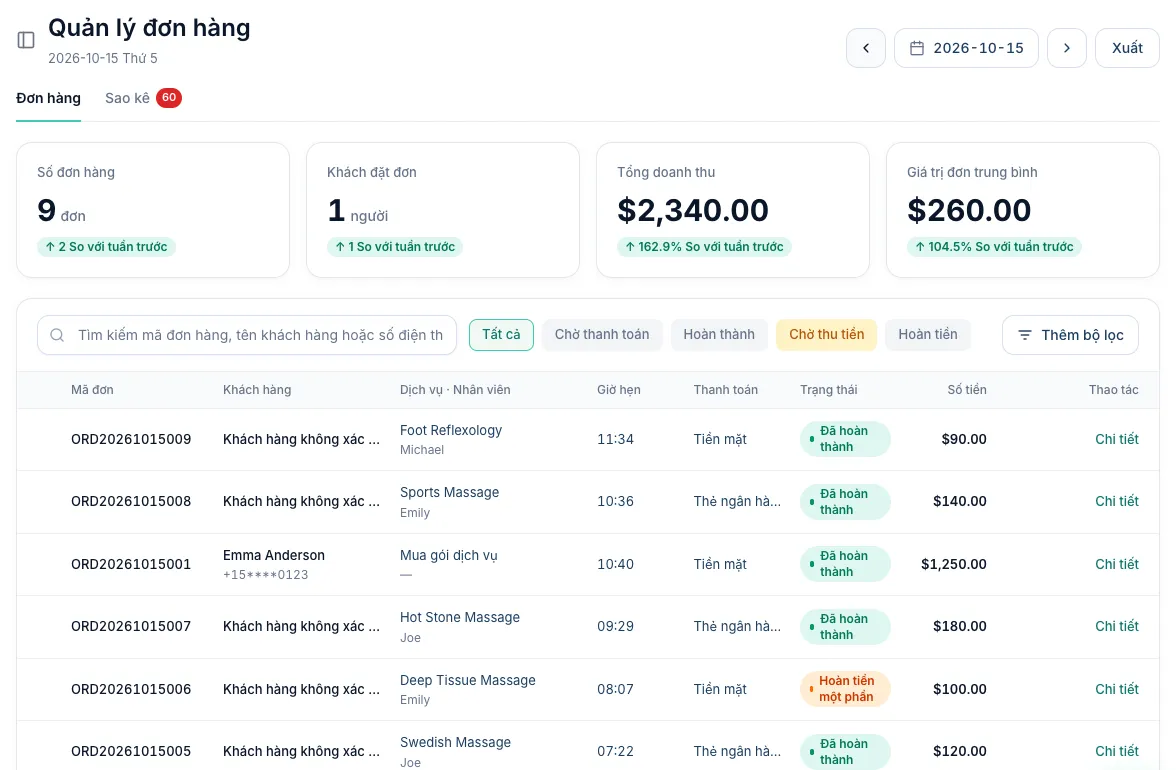The image size is (1176, 770).
Task: Open the 2026-10-15 date picker
Action: (x=966, y=48)
